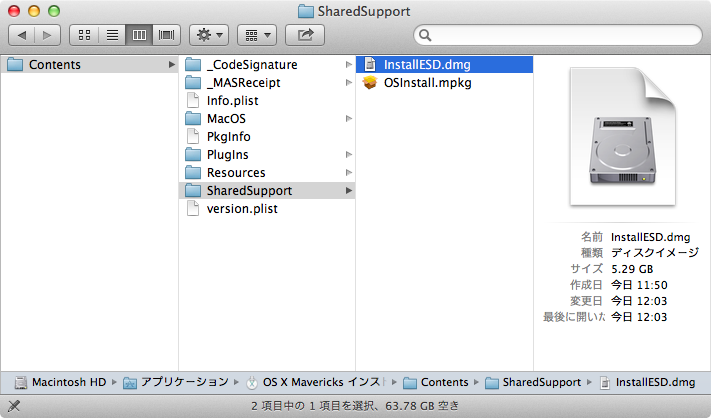Go back with the left arrow button

coord(22,35)
